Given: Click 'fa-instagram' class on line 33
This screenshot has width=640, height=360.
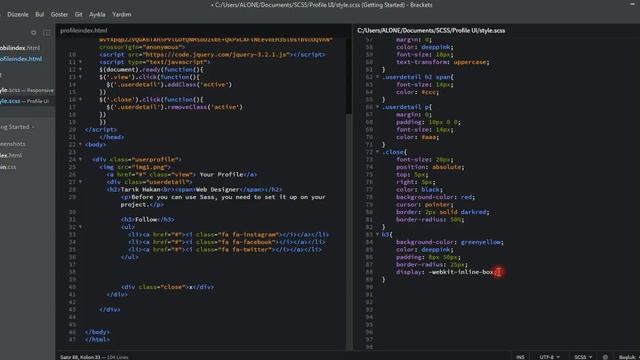Looking at the screenshot, I should [x=254, y=234].
